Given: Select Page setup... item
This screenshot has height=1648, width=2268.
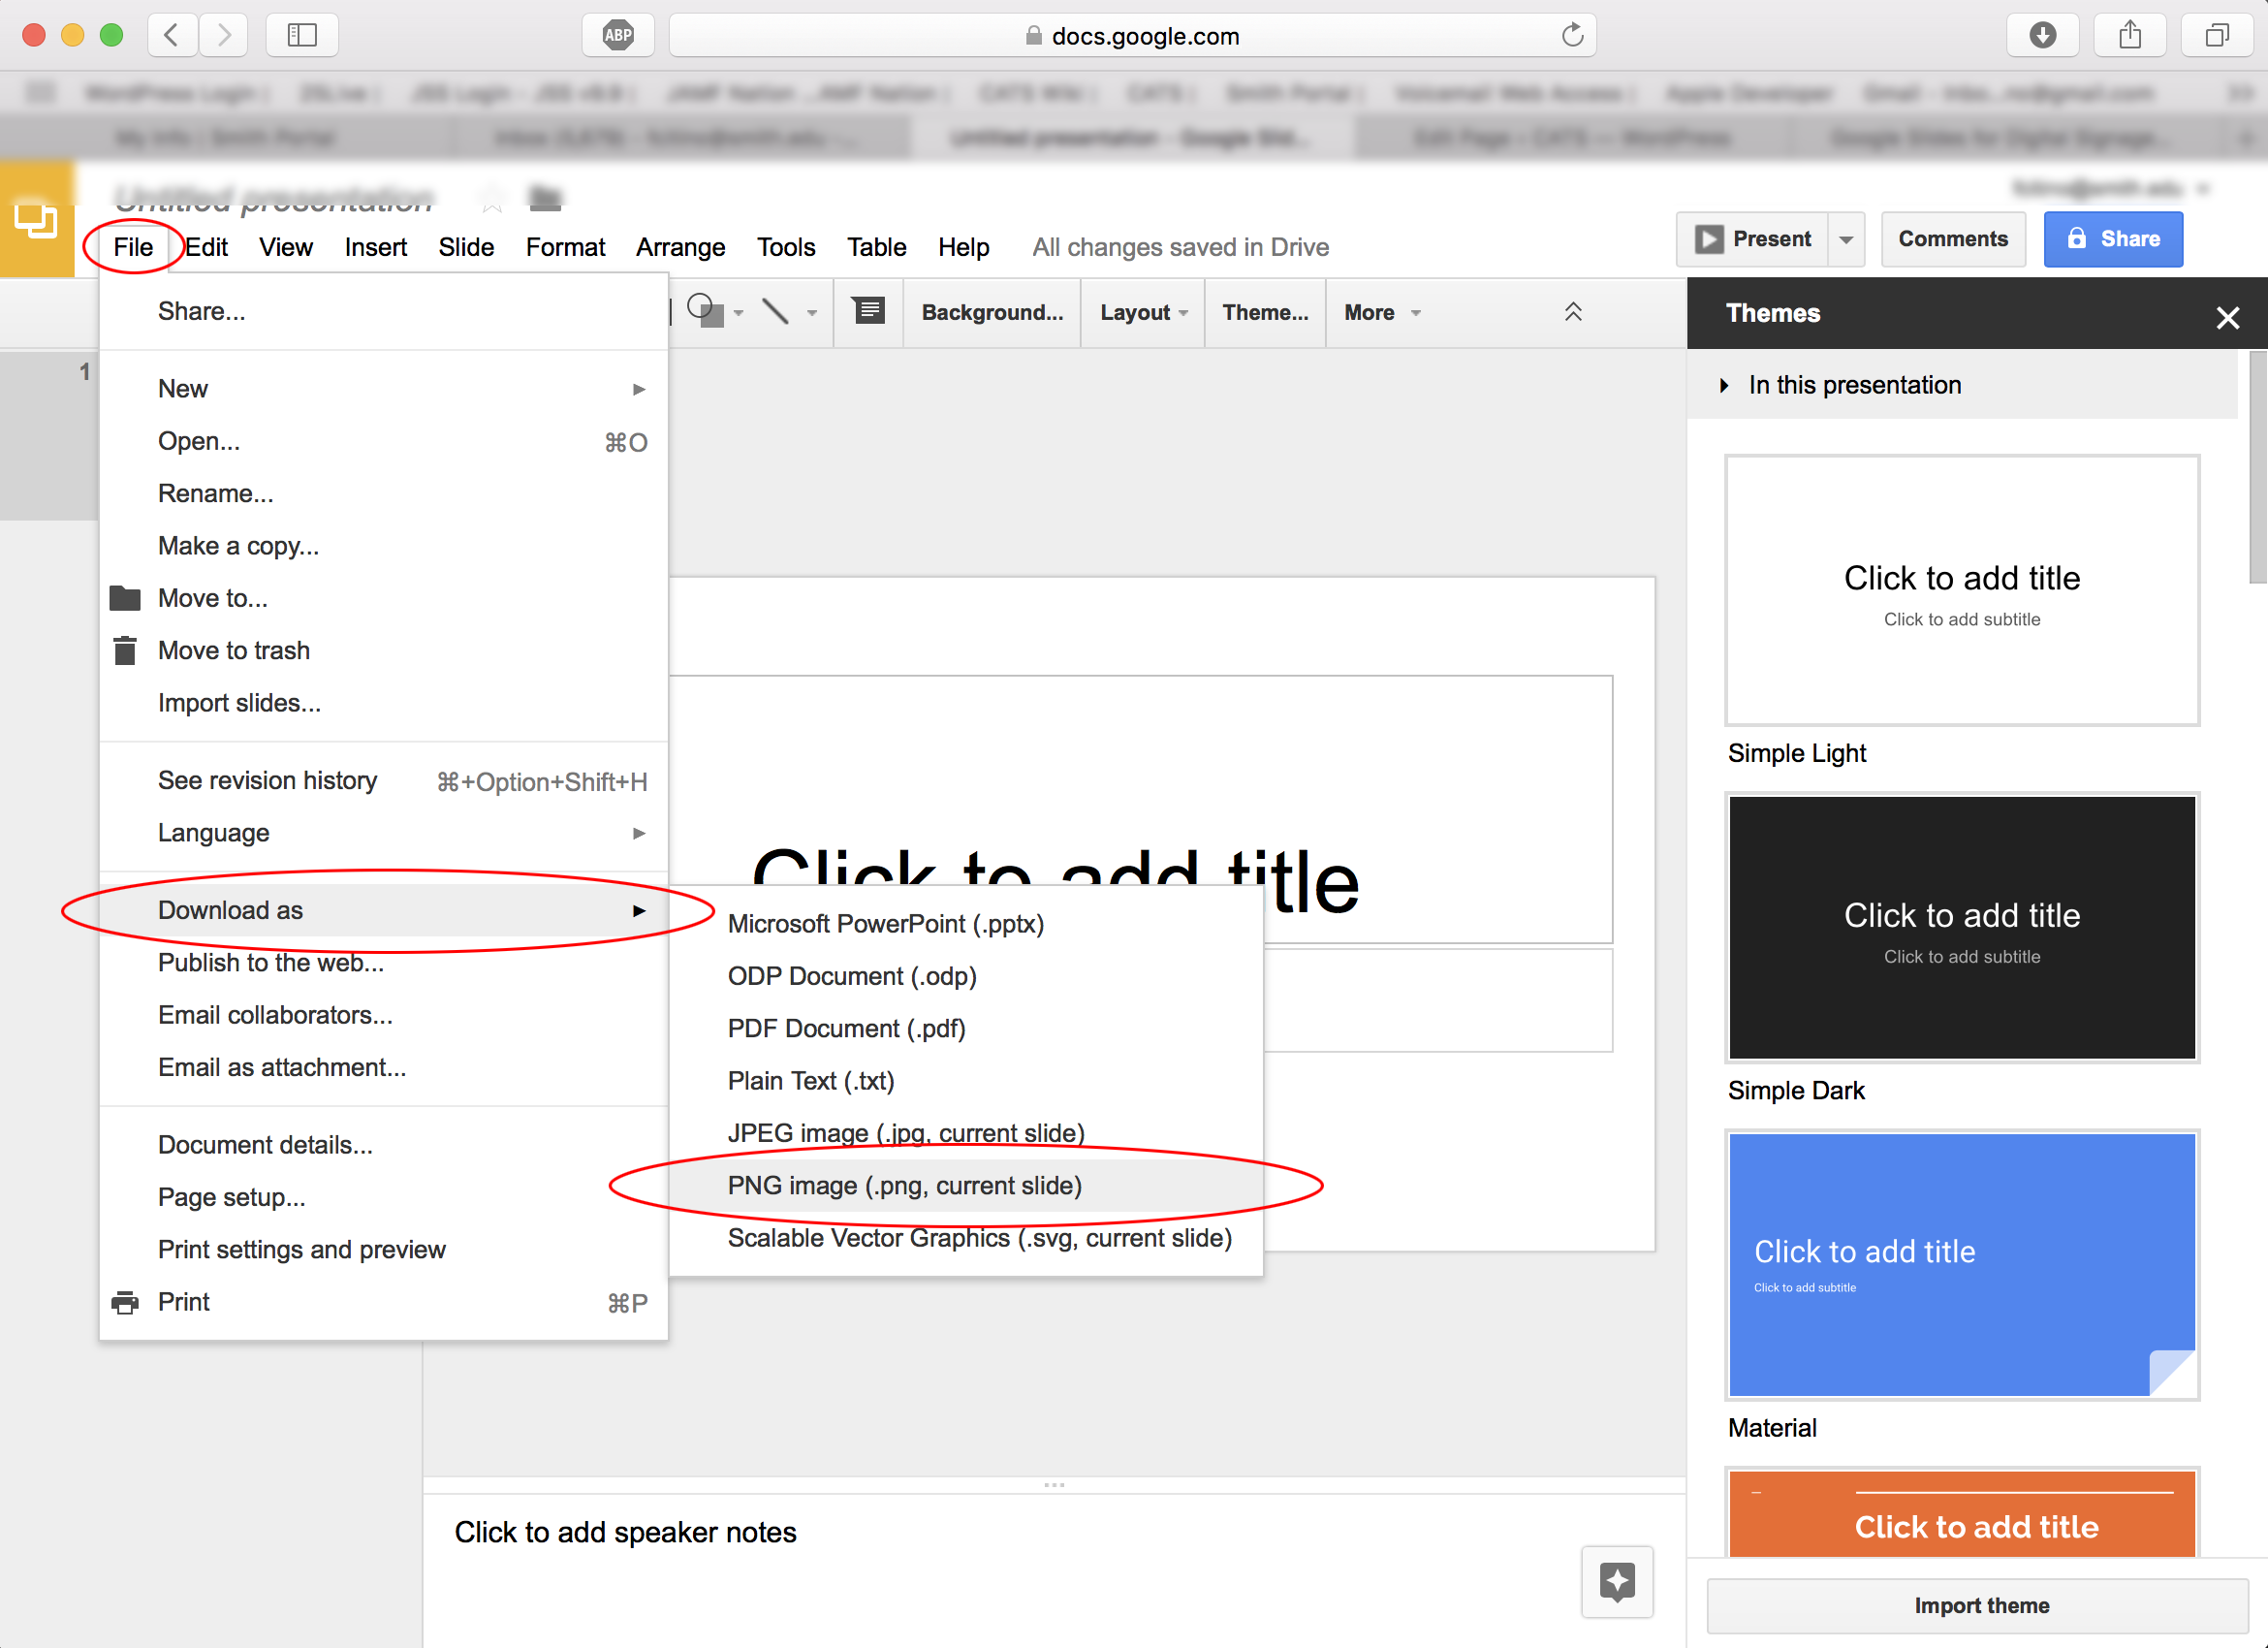Looking at the screenshot, I should (x=383, y=1197).
